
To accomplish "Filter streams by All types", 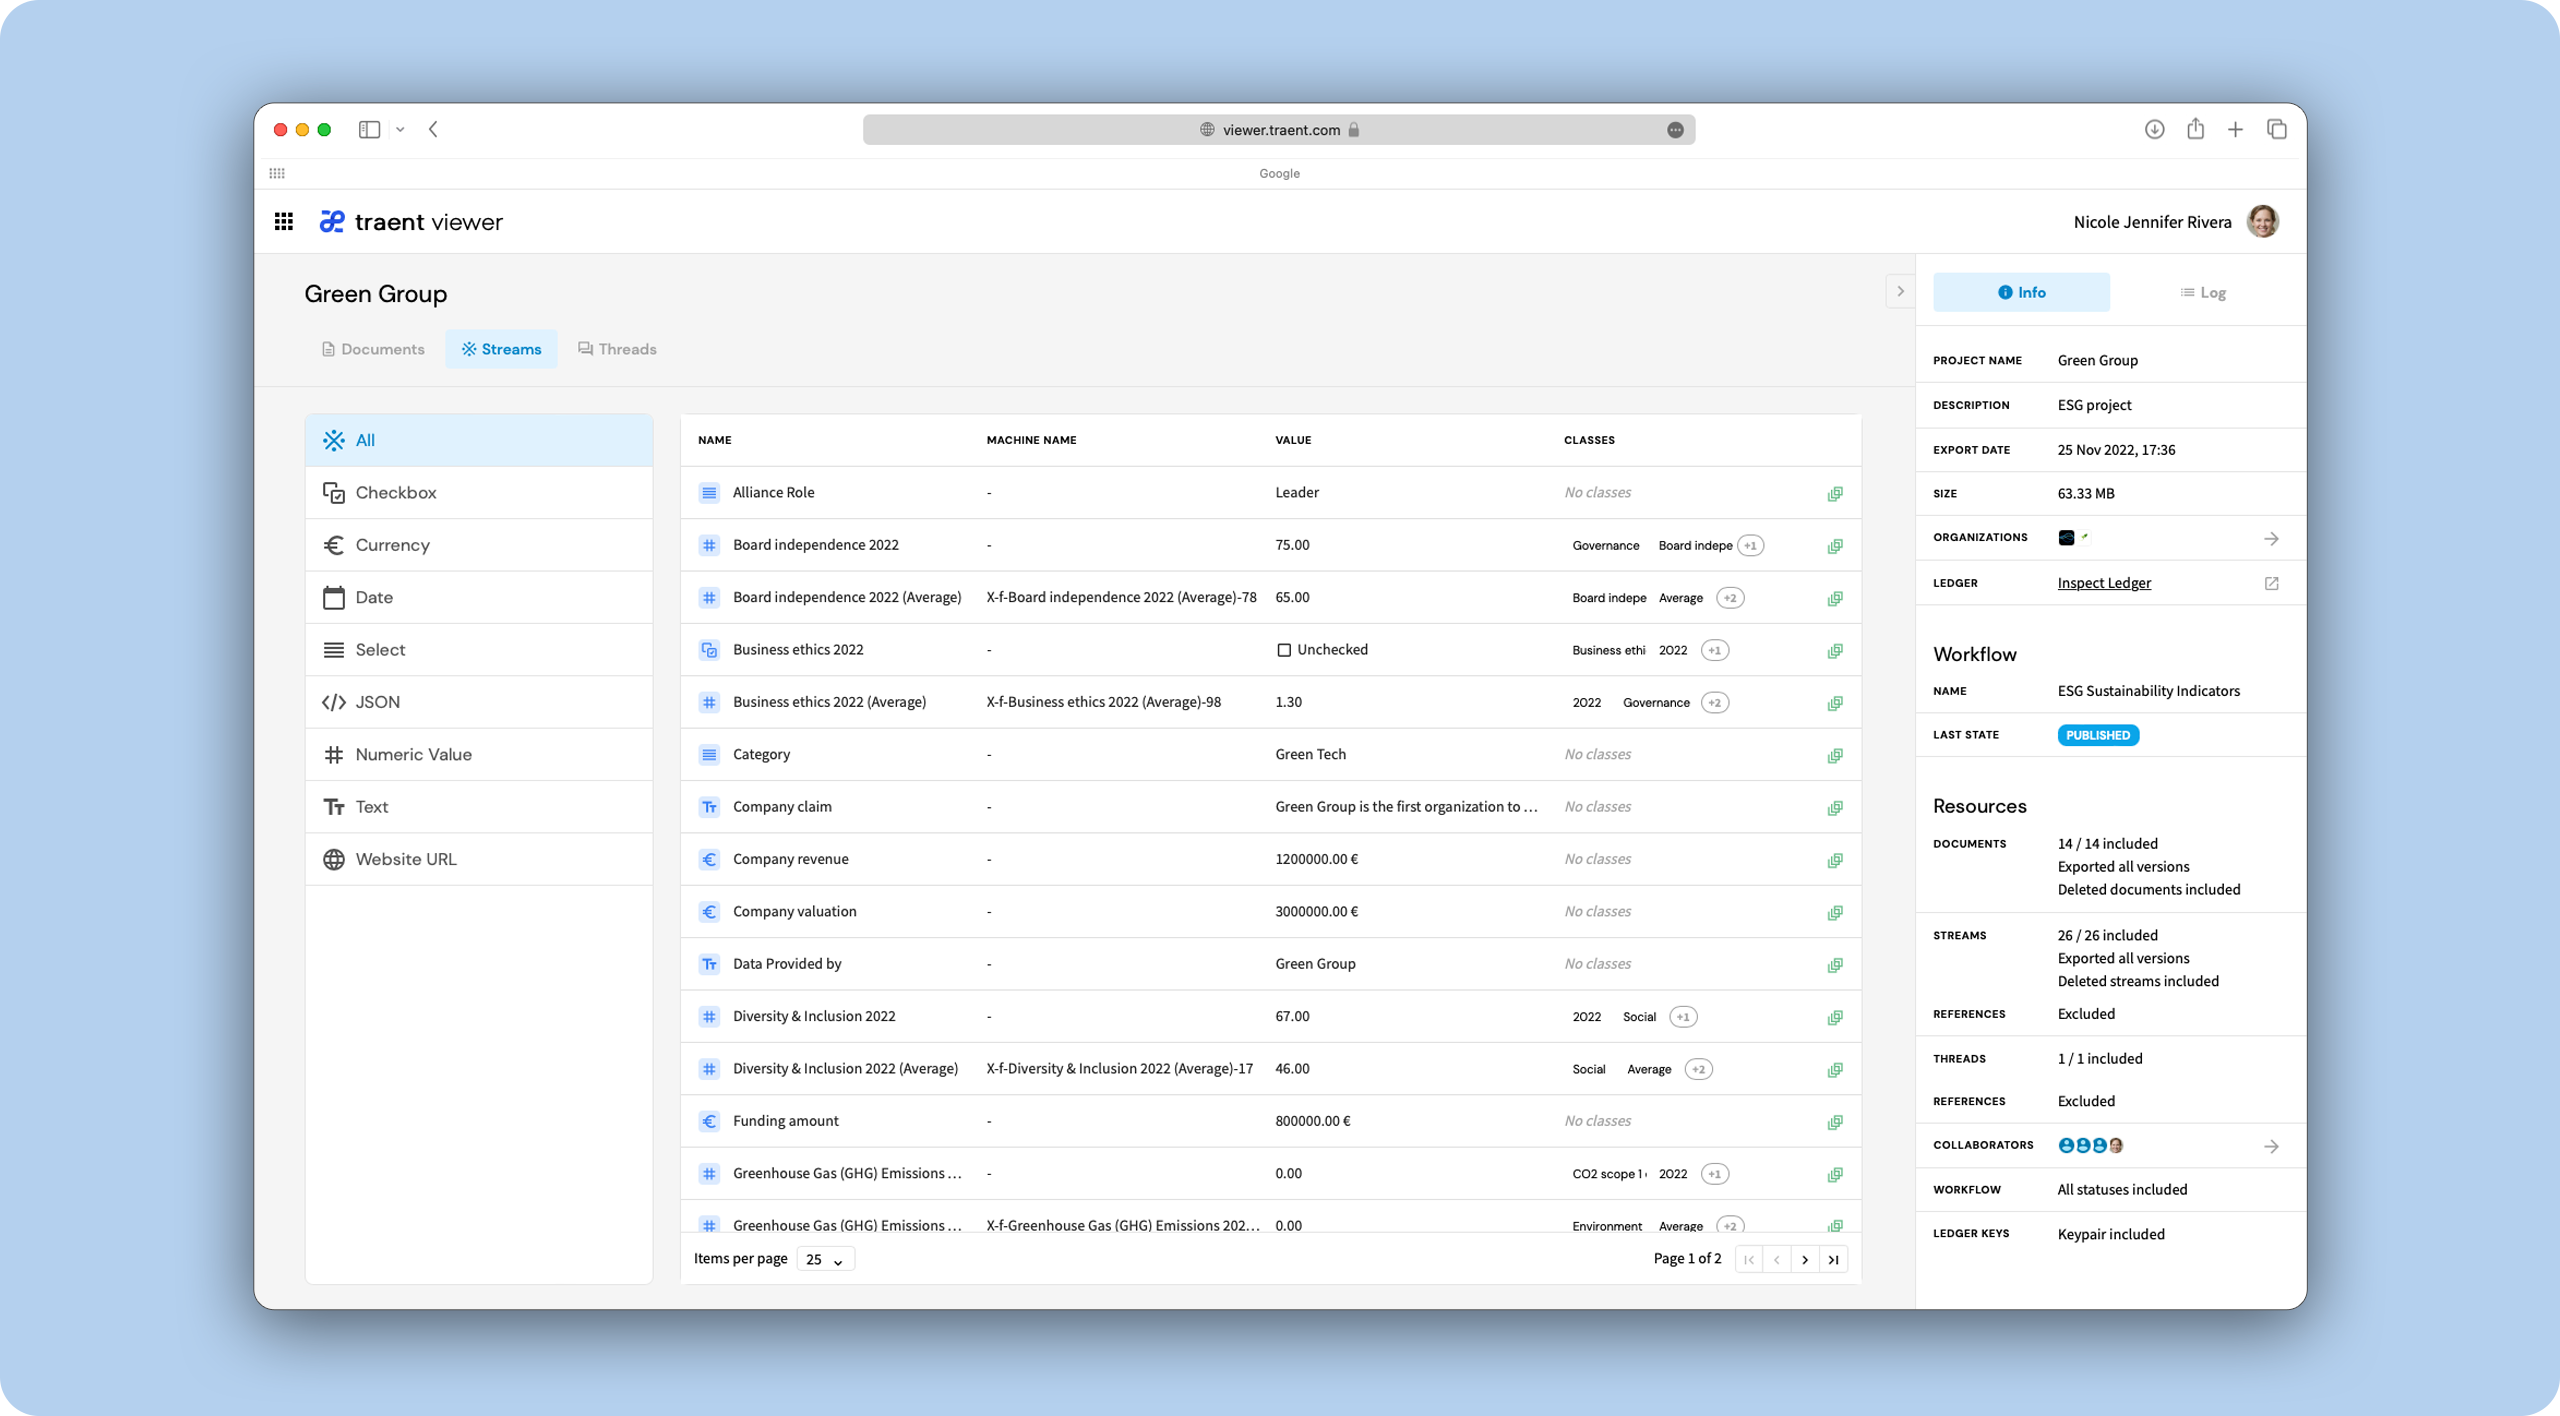I will tap(479, 440).
